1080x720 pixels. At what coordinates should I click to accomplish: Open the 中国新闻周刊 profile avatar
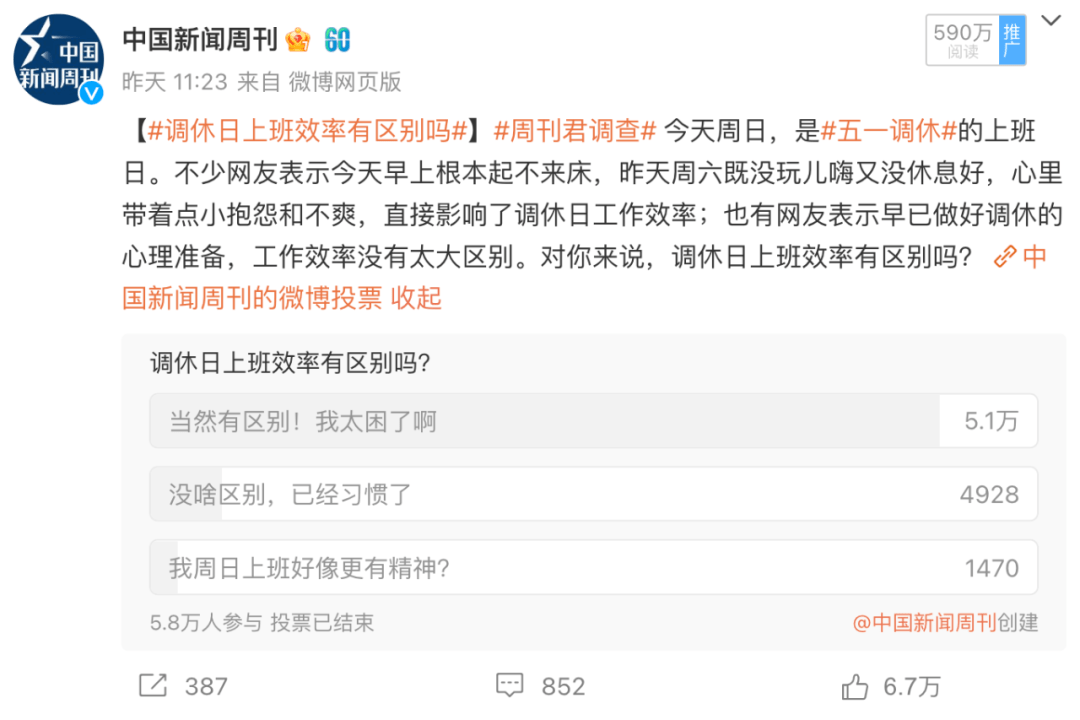tap(59, 59)
